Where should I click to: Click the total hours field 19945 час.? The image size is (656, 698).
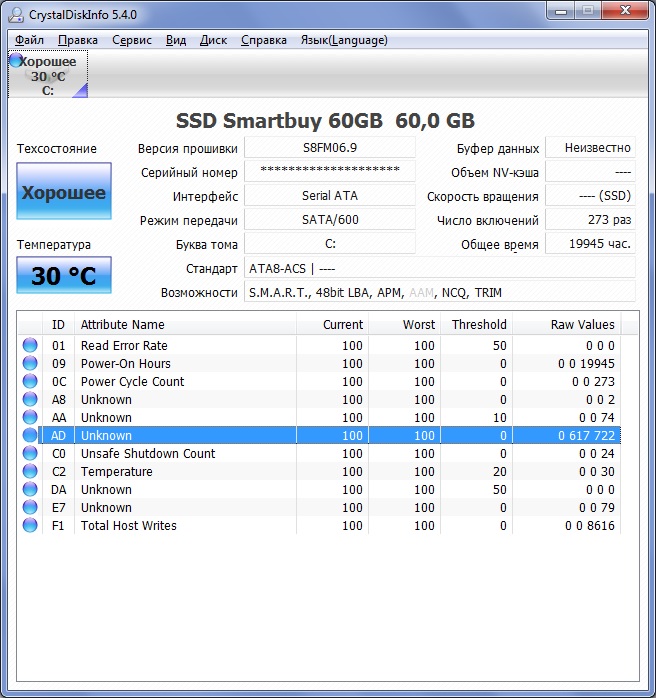pos(590,243)
